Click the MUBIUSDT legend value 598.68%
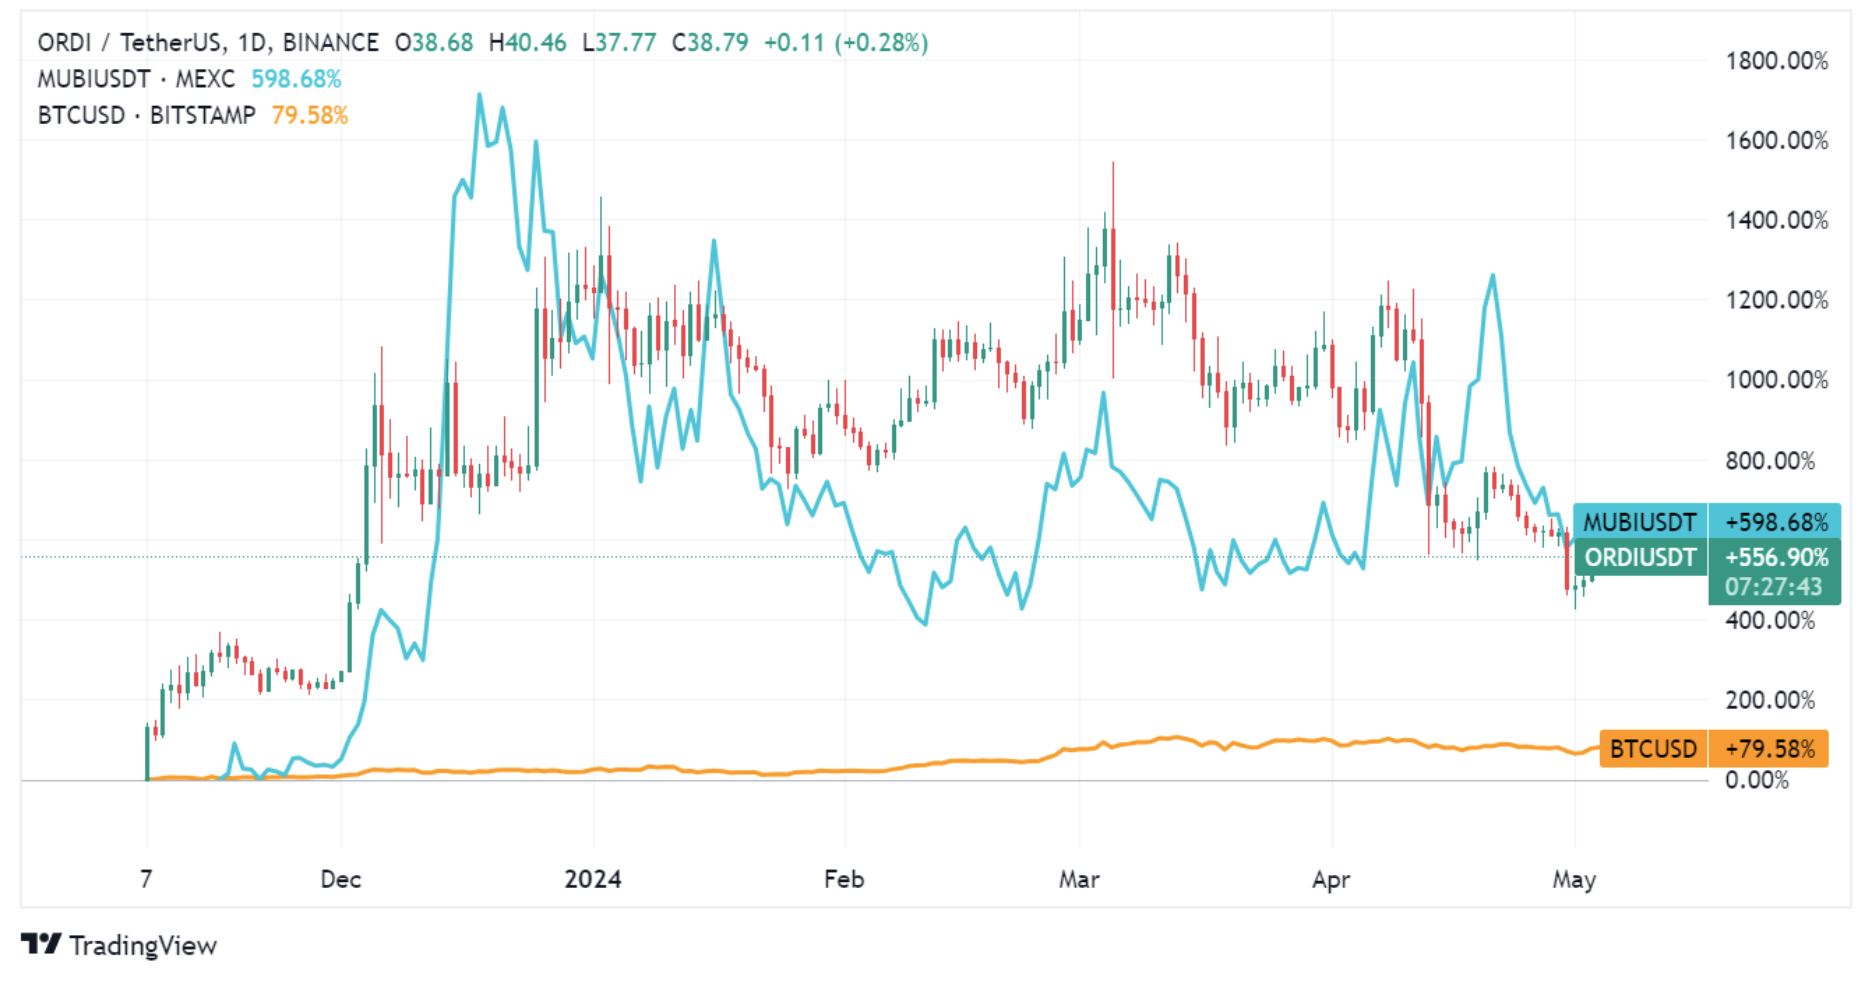Screen dimensions: 1872x984 point(296,79)
